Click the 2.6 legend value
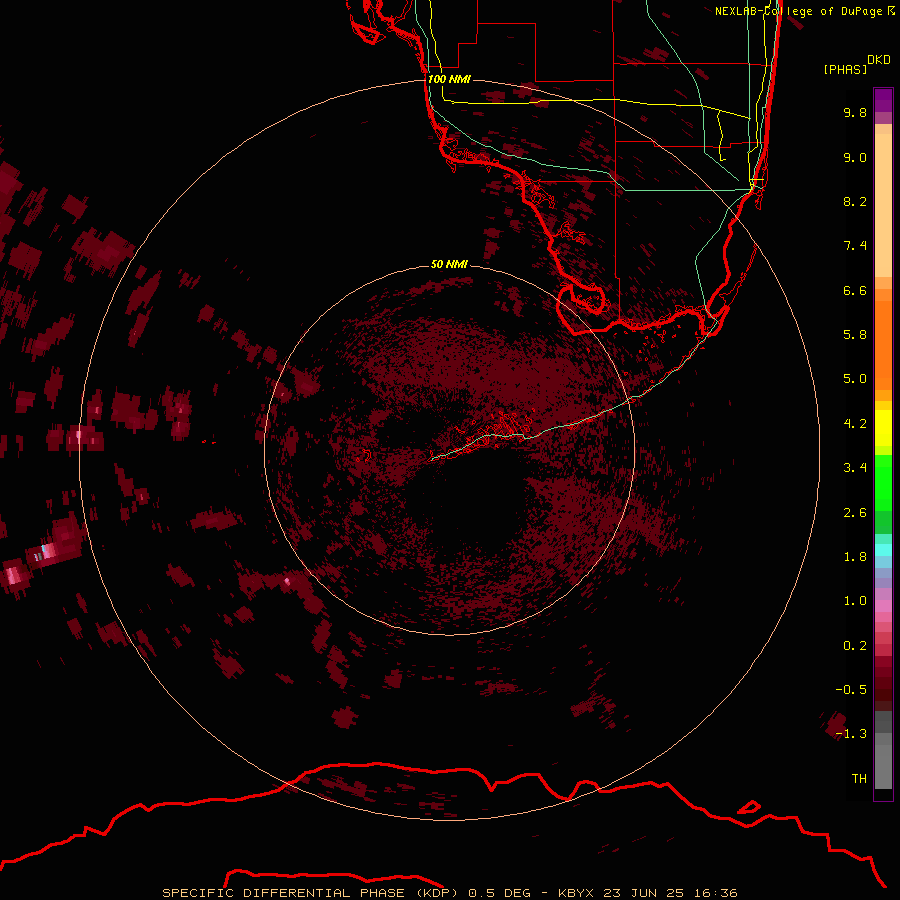Image resolution: width=900 pixels, height=900 pixels. pyautogui.click(x=855, y=513)
